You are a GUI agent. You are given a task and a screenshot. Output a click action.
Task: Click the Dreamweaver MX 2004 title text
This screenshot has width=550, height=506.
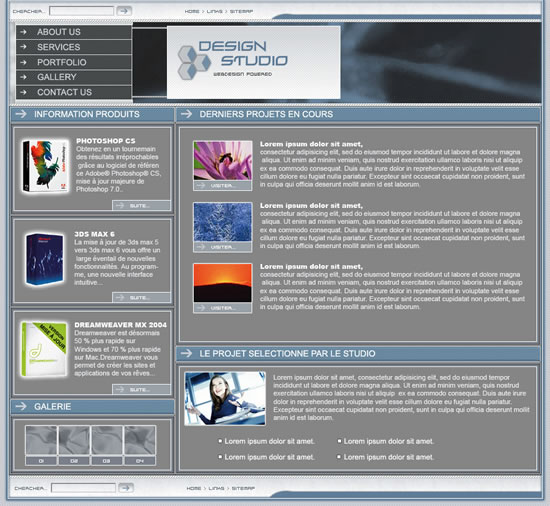pyautogui.click(x=120, y=325)
